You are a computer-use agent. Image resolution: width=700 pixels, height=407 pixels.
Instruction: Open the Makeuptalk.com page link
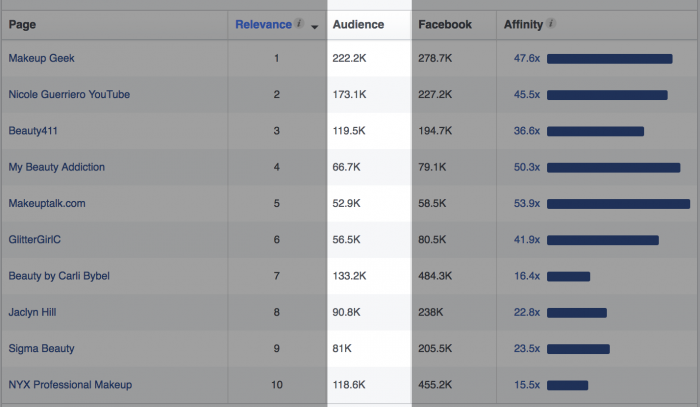[x=47, y=203]
